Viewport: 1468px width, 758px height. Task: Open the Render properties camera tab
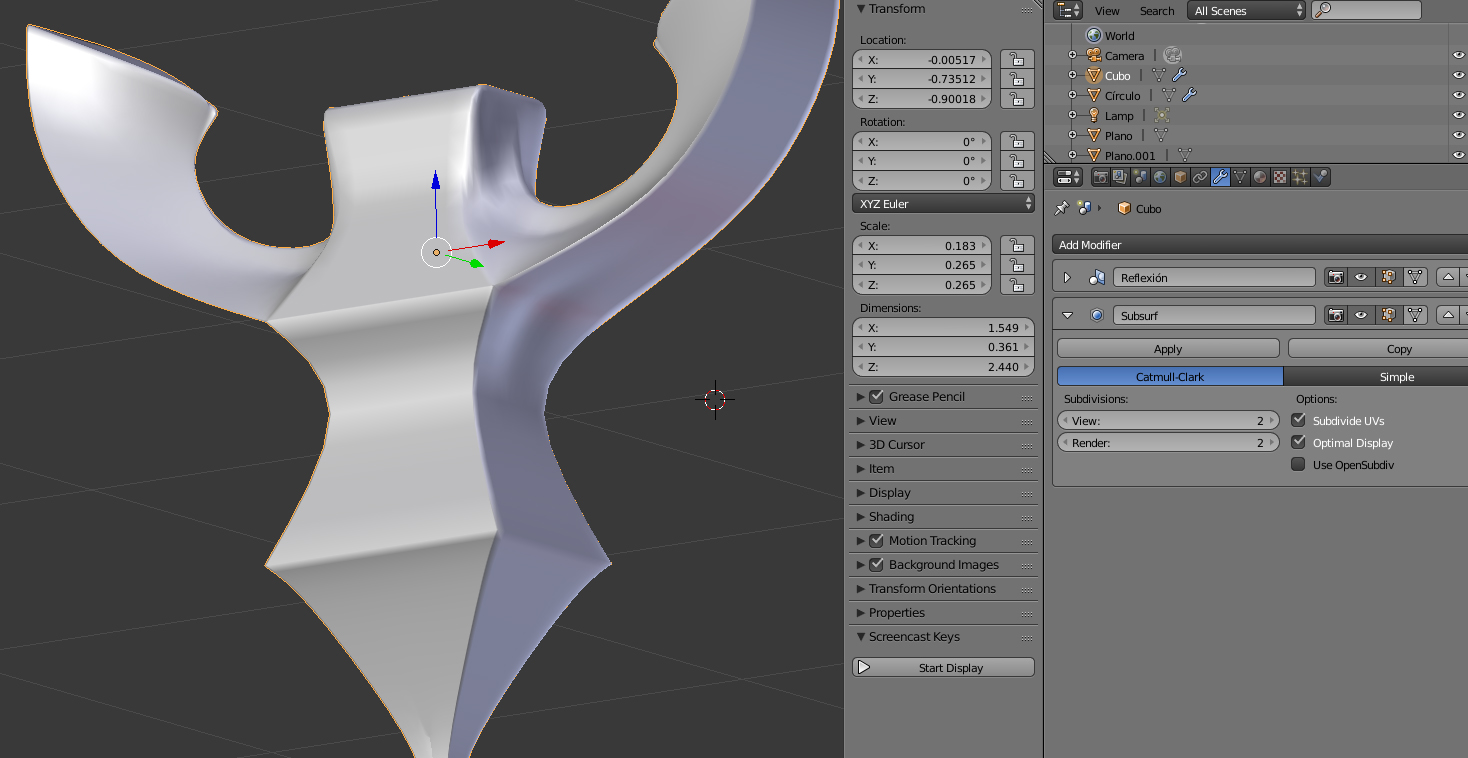tap(1101, 177)
